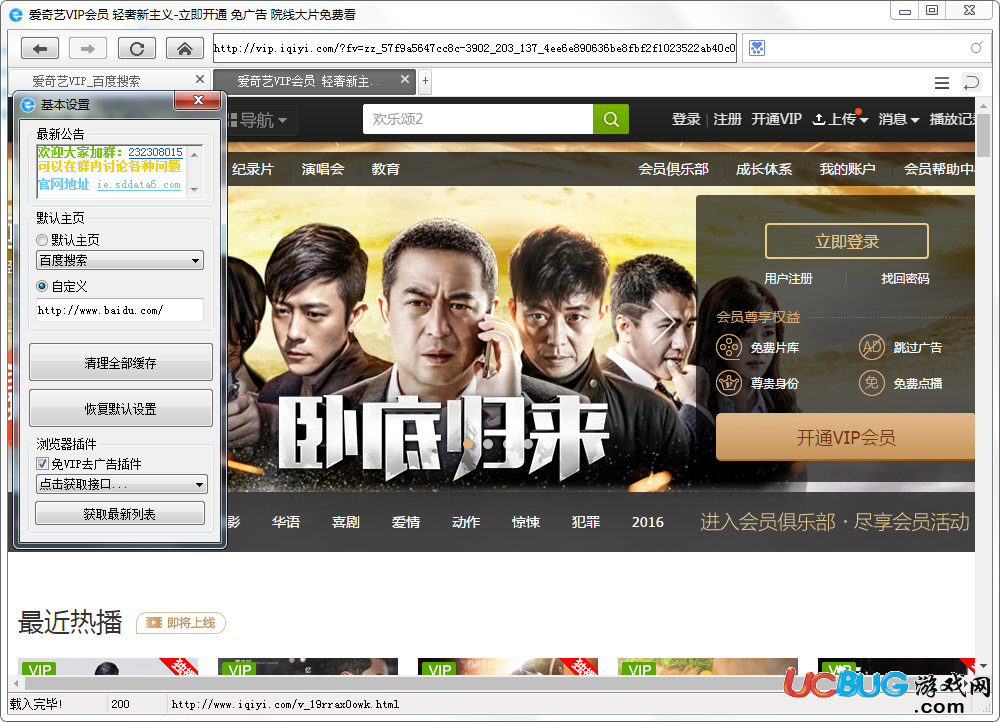The width and height of the screenshot is (1000, 722).
Task: Click the search magnifier icon in right toolbar field
Action: click(976, 48)
